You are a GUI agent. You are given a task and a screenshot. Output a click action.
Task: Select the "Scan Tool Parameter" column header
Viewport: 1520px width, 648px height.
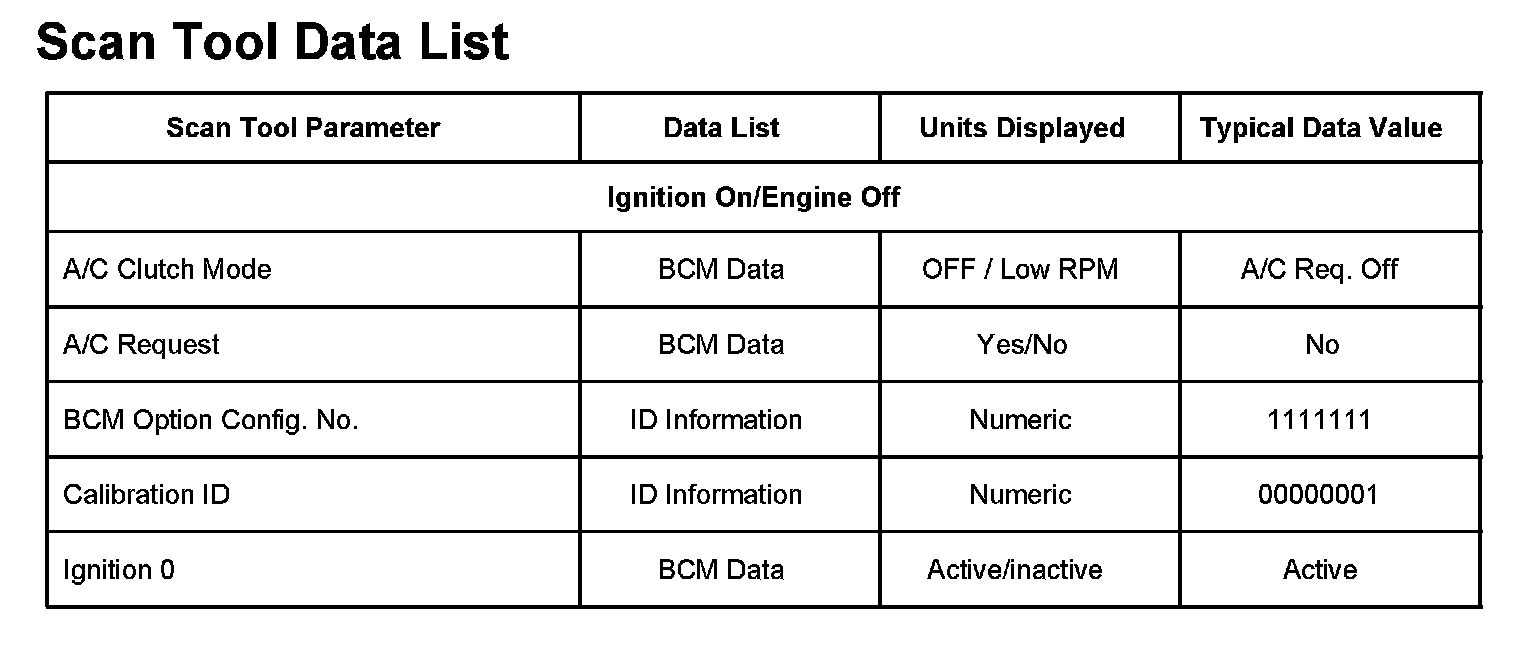303,128
